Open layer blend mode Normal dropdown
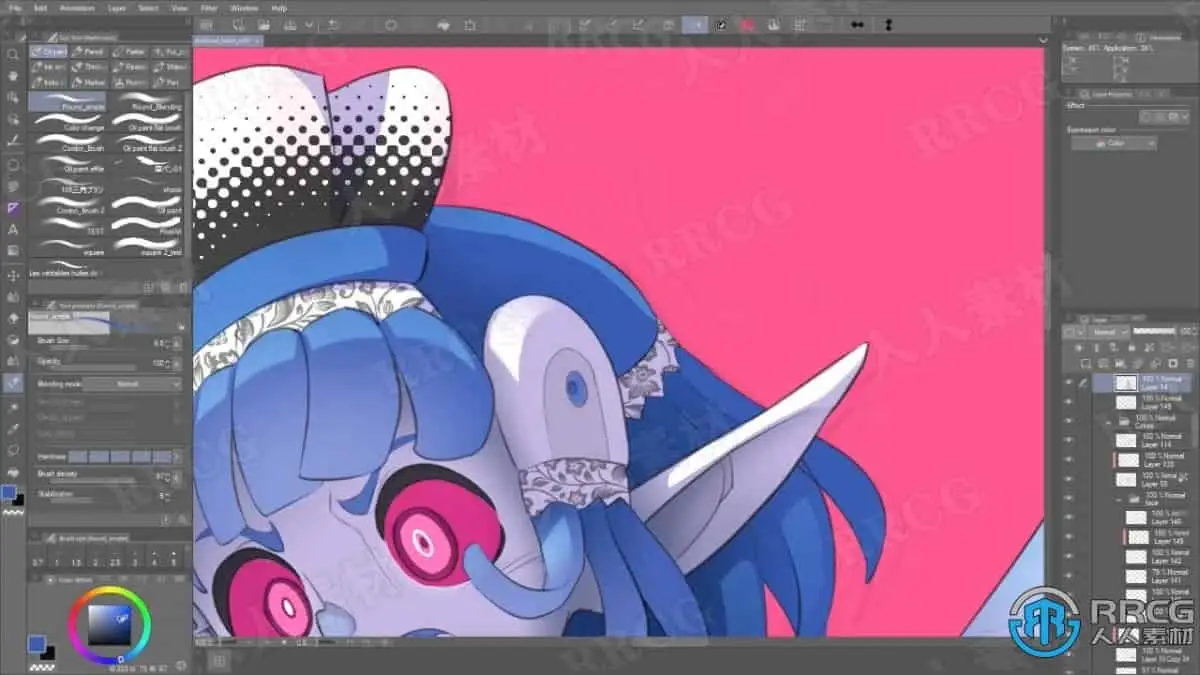Viewport: 1200px width, 675px height. tap(1109, 331)
